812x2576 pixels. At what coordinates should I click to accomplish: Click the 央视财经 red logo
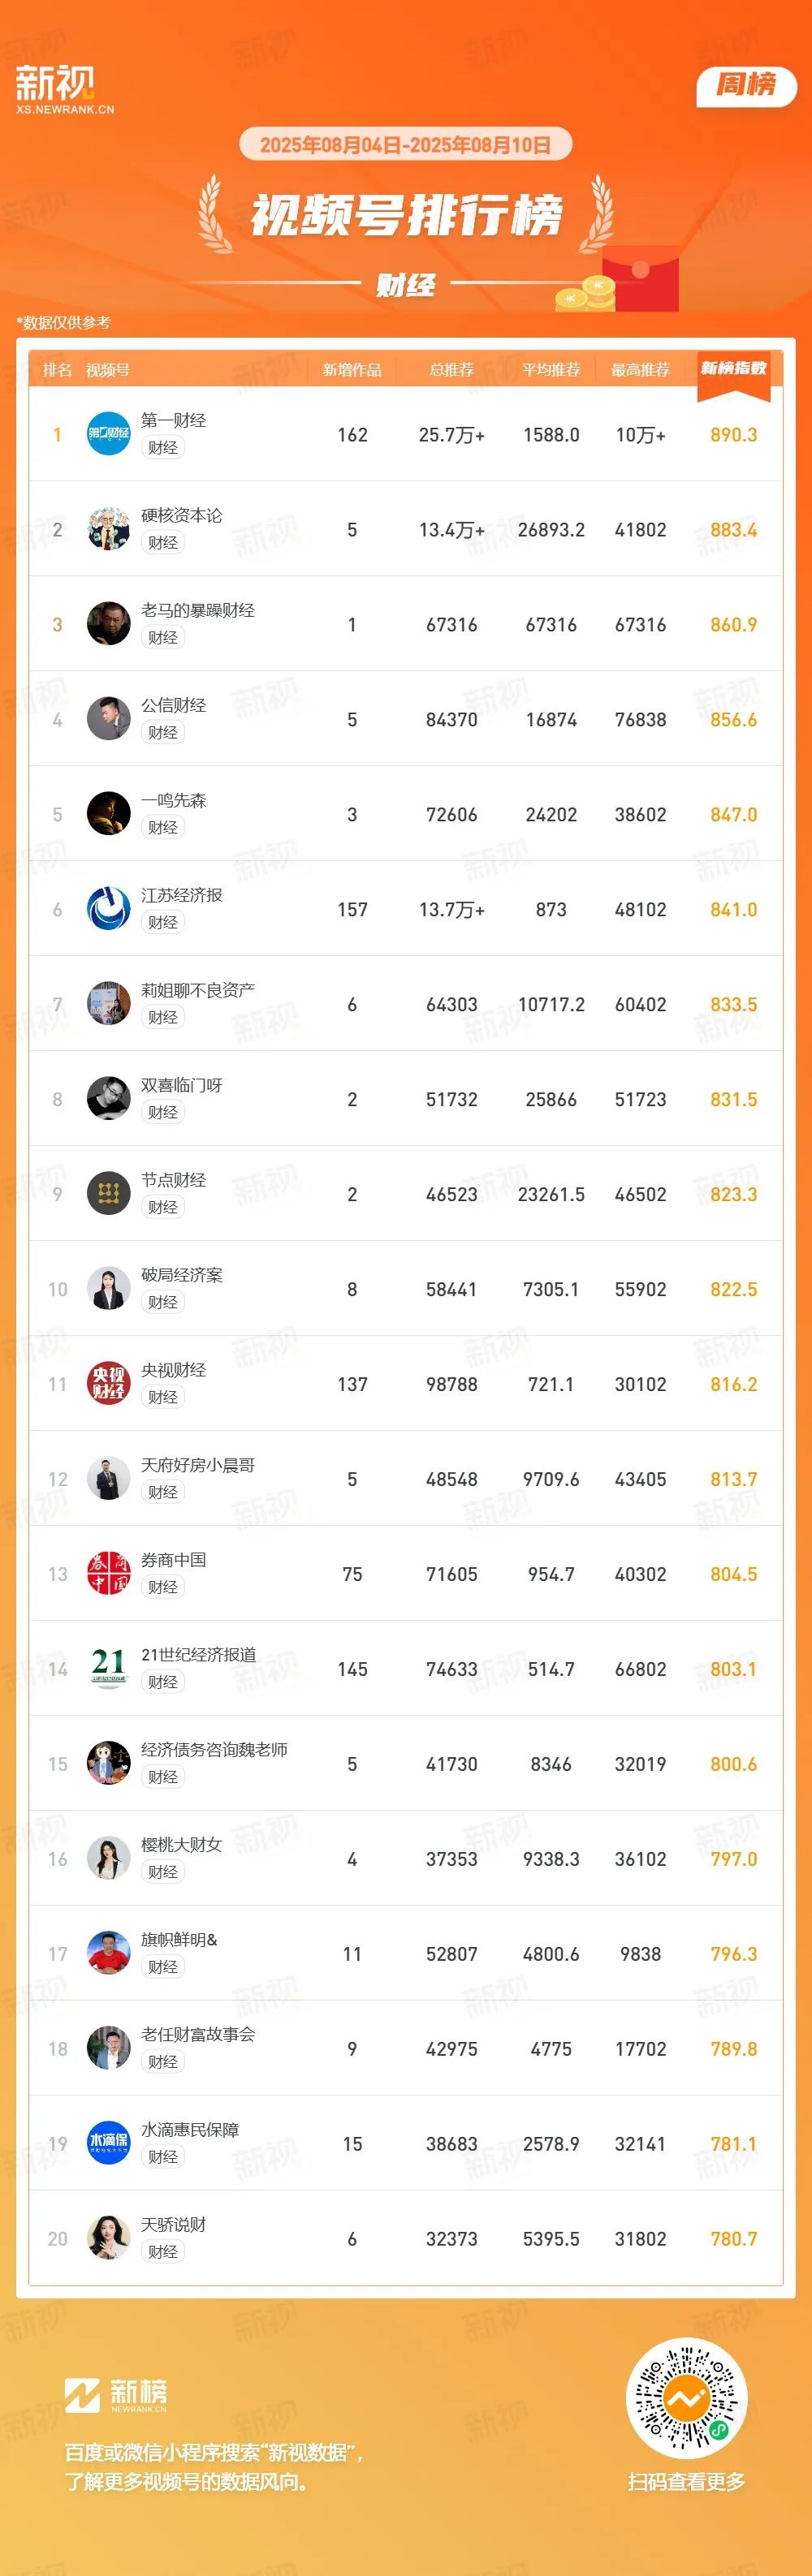(x=109, y=1384)
